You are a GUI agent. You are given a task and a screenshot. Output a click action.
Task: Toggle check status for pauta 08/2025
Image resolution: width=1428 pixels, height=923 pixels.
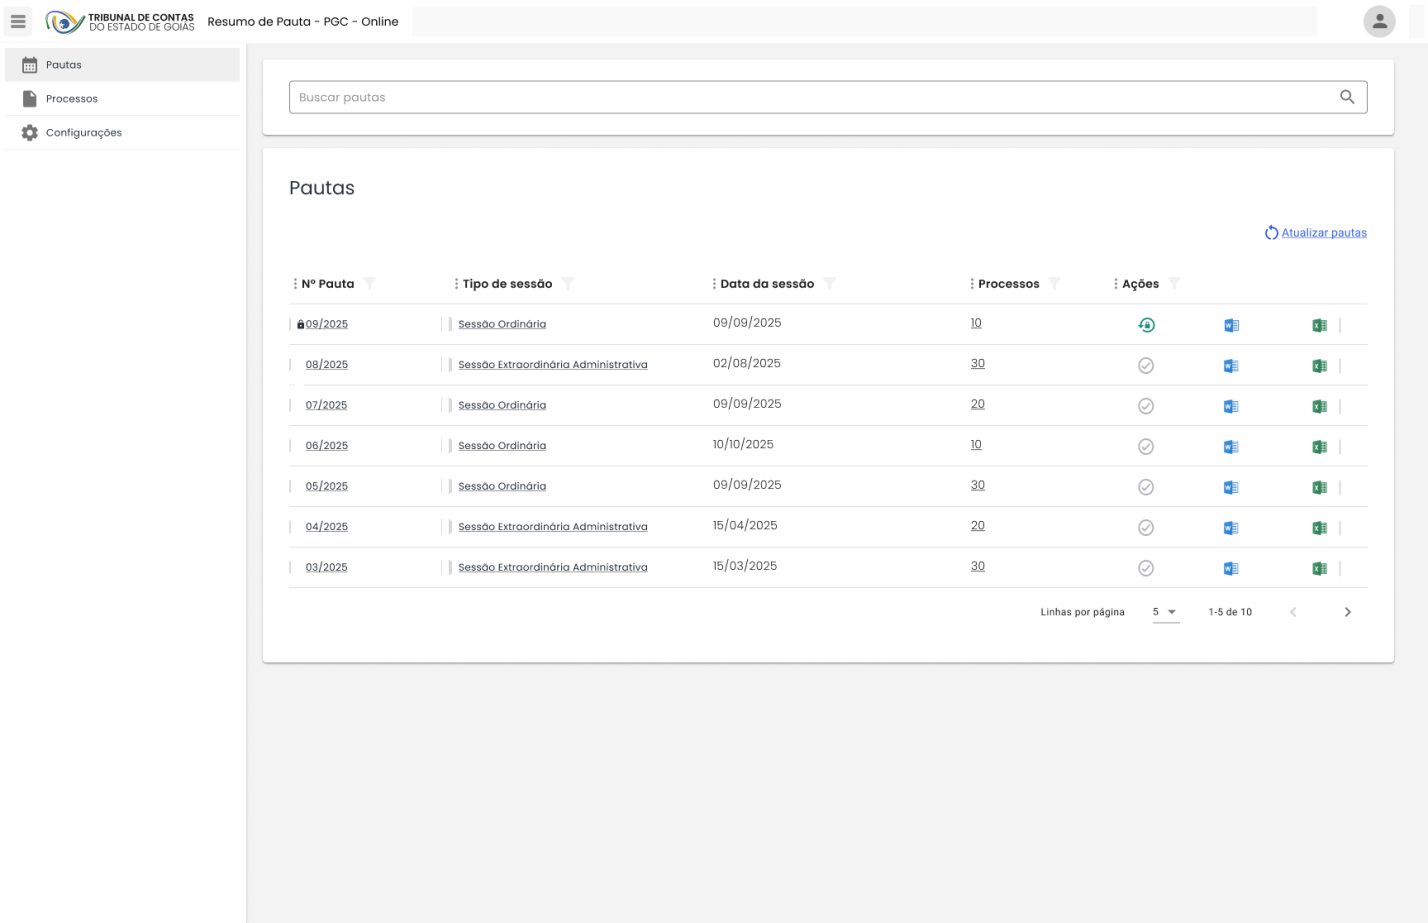tap(1146, 366)
